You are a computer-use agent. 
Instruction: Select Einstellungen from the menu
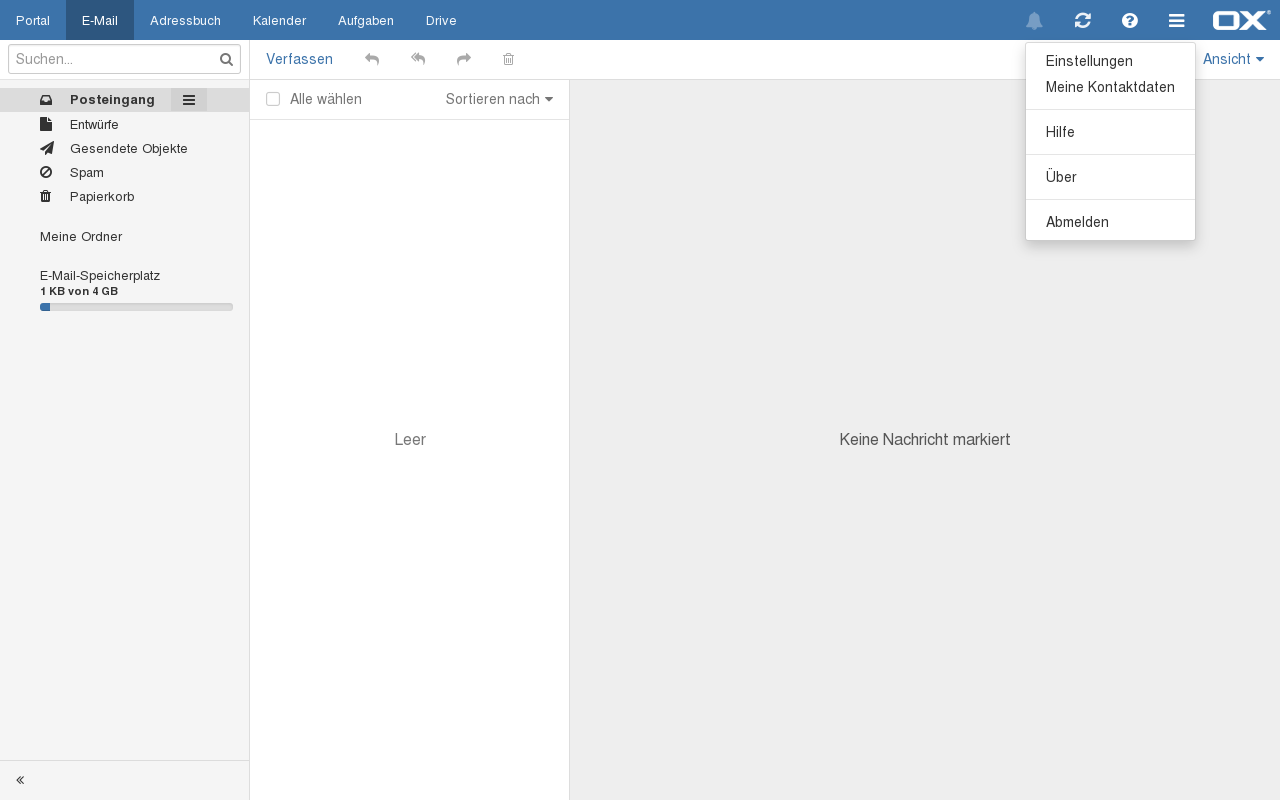click(x=1089, y=61)
